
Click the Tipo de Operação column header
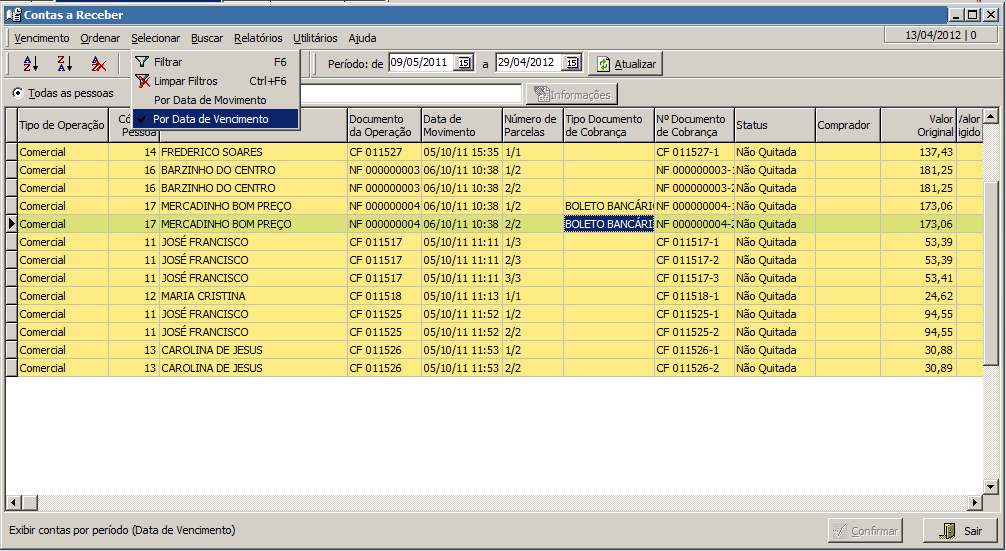(x=62, y=125)
